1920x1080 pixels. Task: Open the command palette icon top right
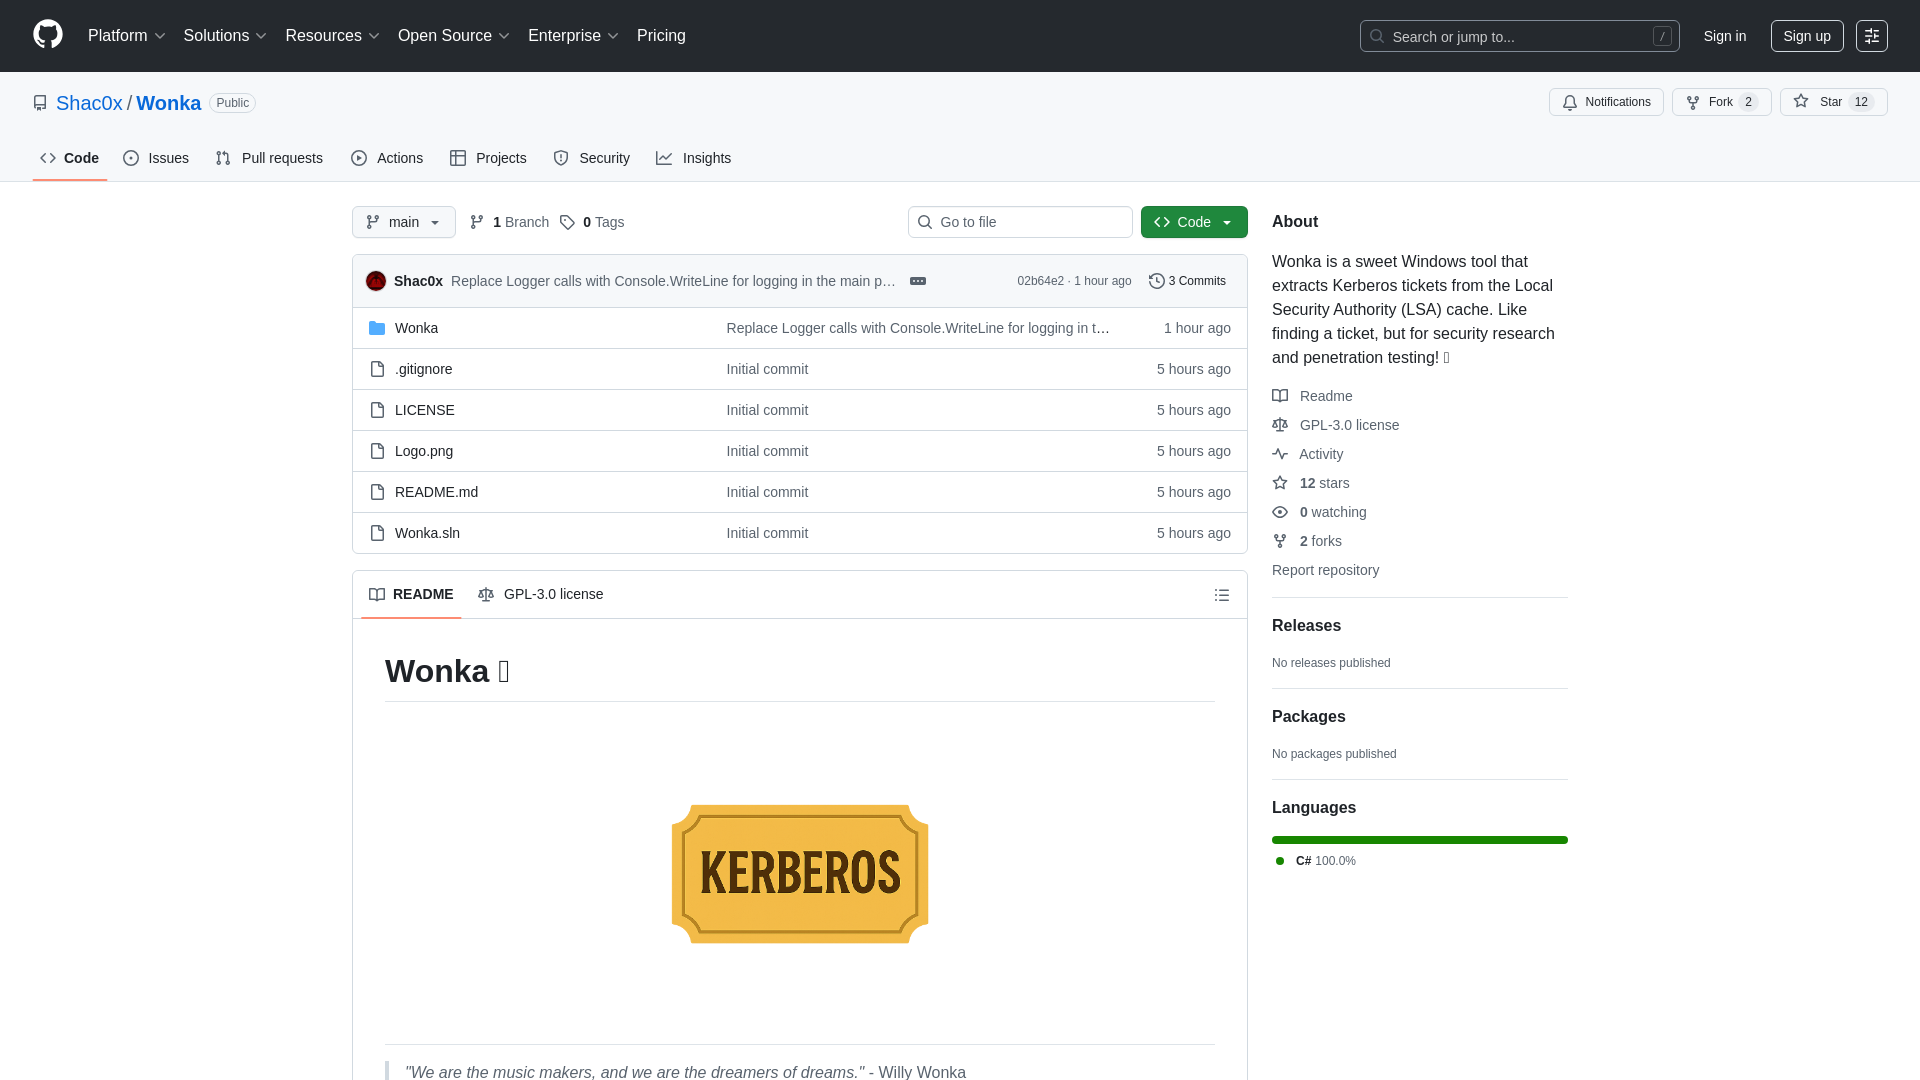pyautogui.click(x=1871, y=36)
